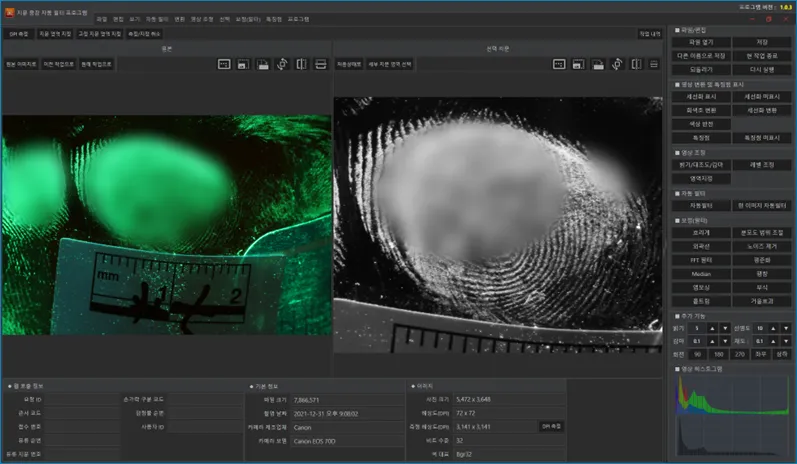Viewport: 797px width, 464px height.
Task: Click the vertical flip icon in the 선택 지문 pane
Action: point(654,64)
